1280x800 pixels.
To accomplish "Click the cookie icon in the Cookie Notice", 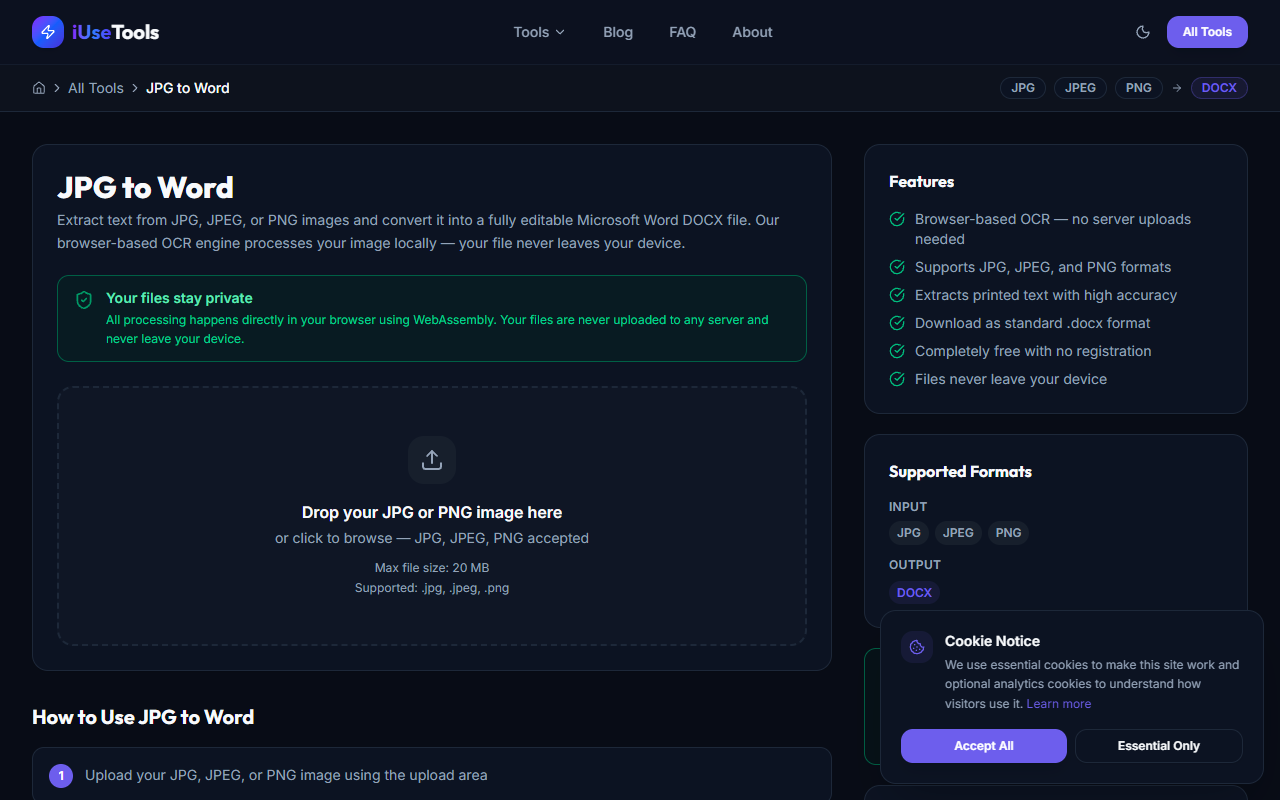I will 916,646.
